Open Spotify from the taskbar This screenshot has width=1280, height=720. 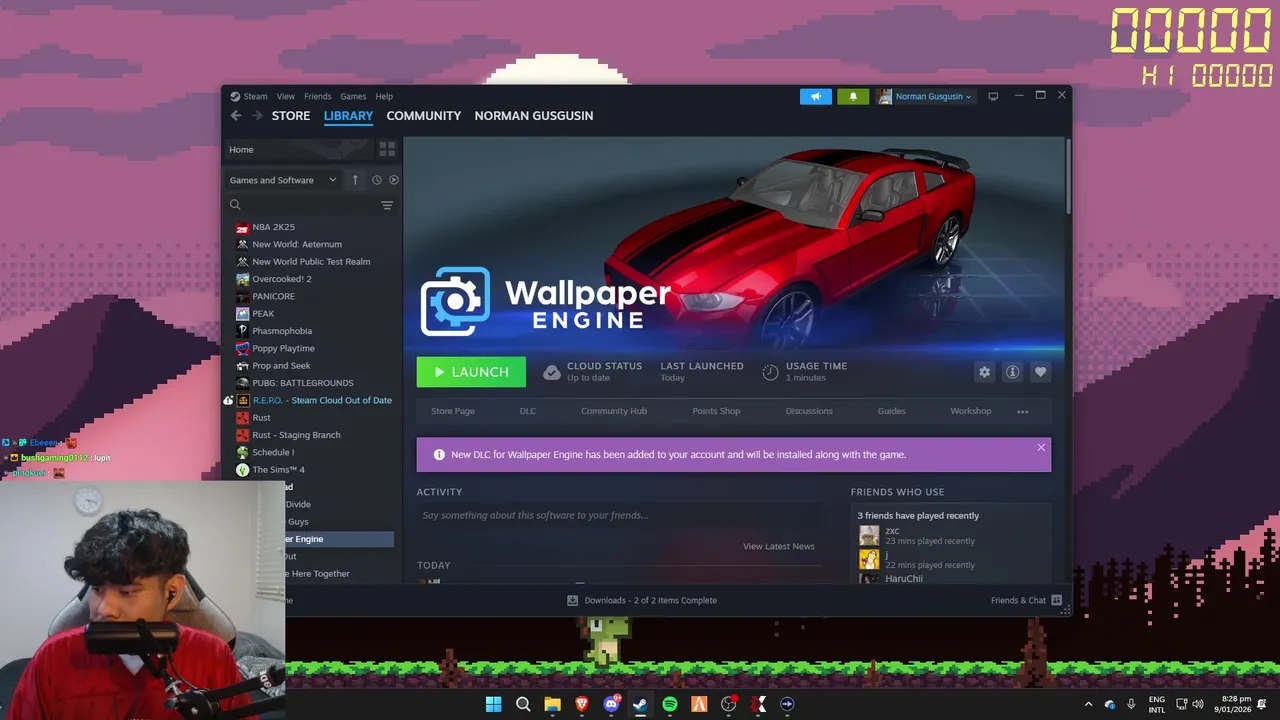point(670,704)
